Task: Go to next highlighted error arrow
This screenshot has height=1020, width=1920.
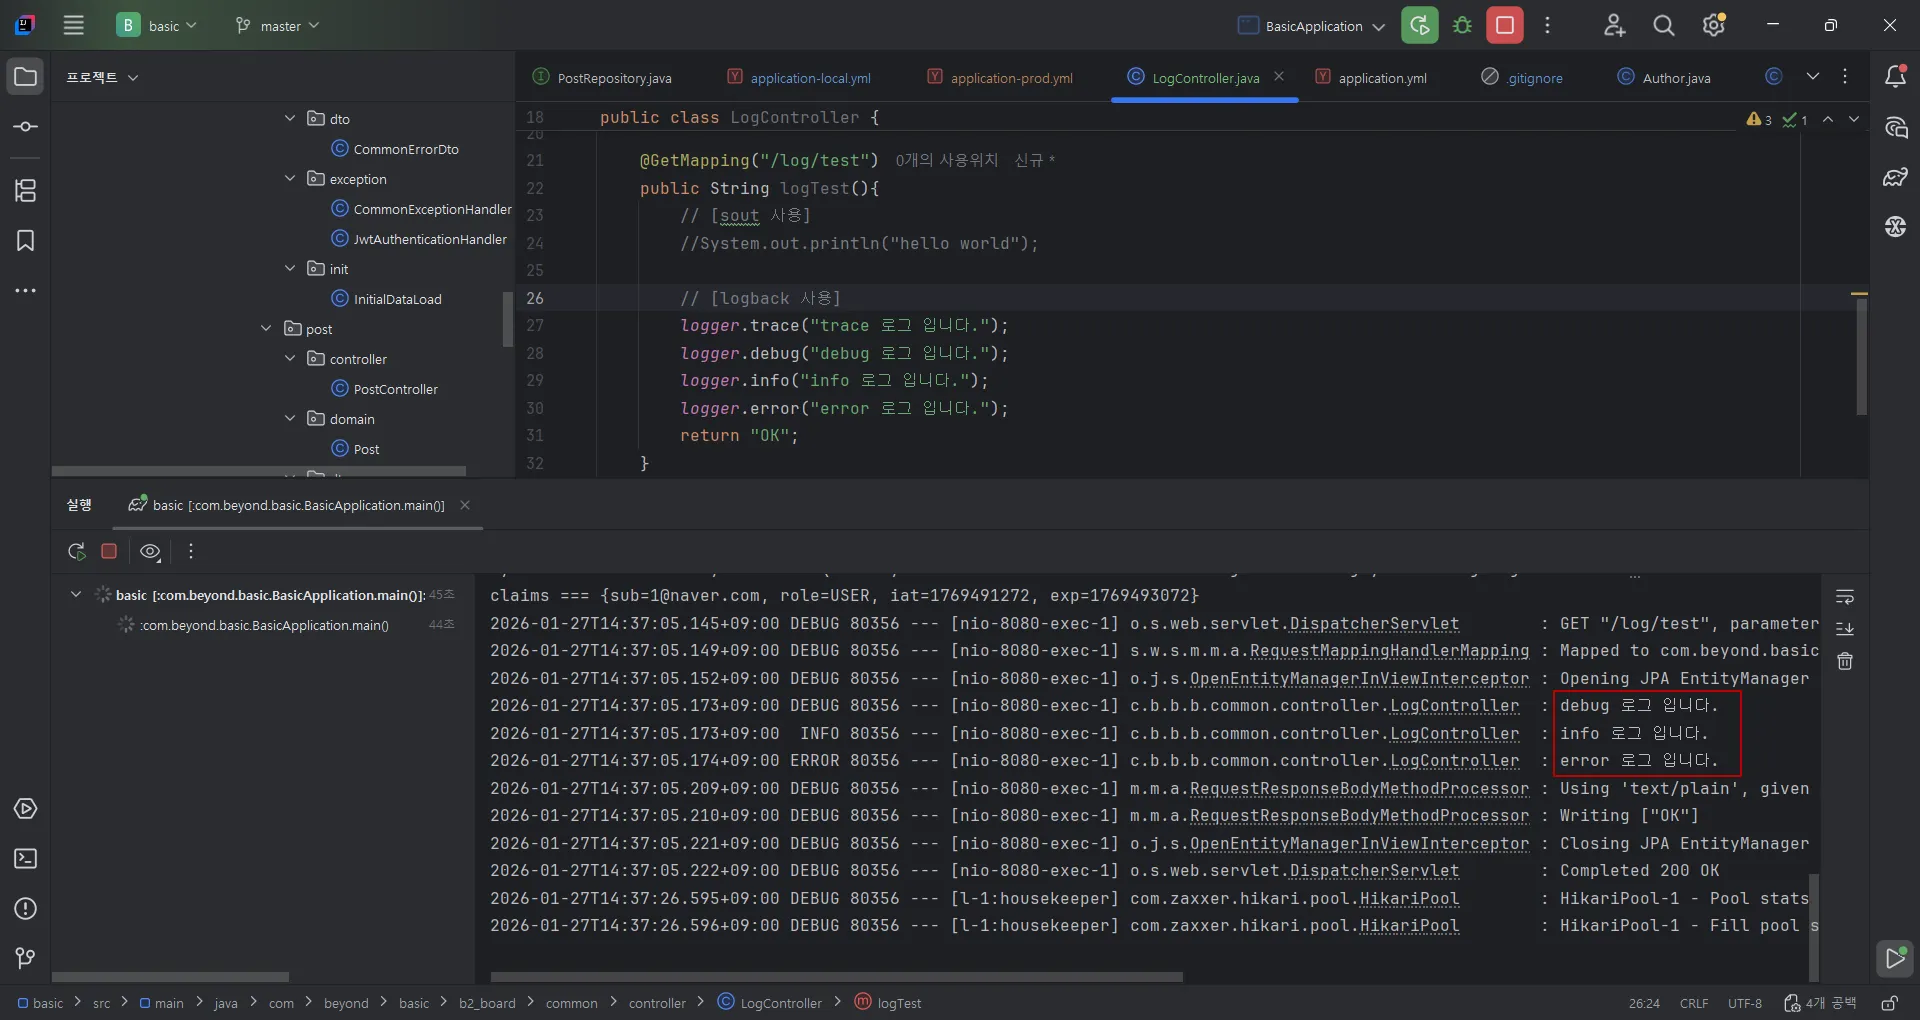Action: (1854, 119)
